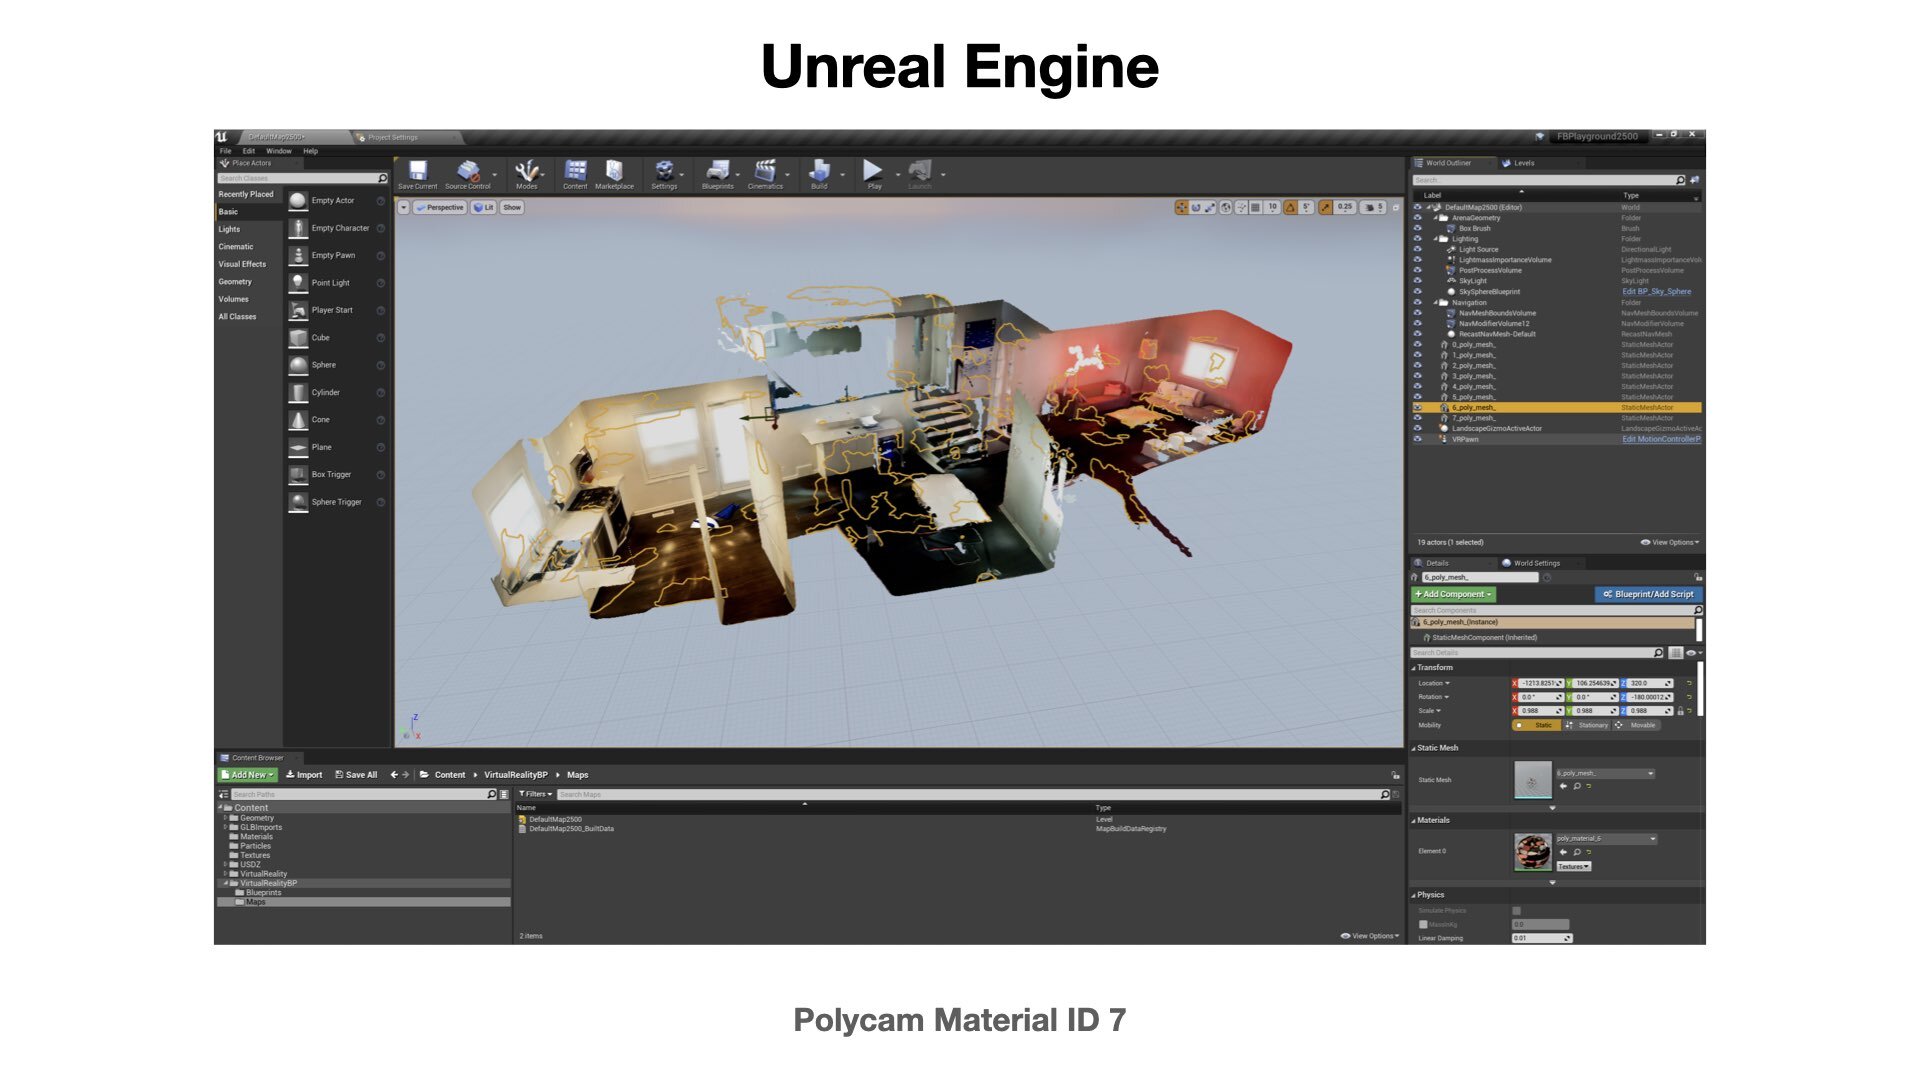This screenshot has height=1080, width=1920.
Task: Select Point Light in Place Actors
Action: (337, 283)
